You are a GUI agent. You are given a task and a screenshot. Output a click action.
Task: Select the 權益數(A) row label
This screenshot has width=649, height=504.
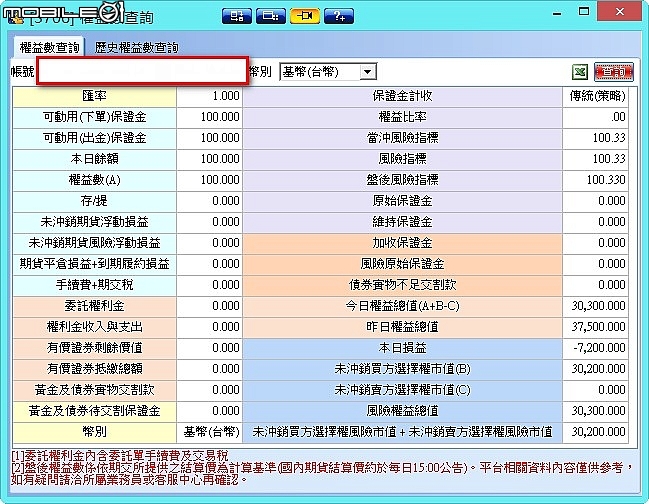tap(95, 180)
